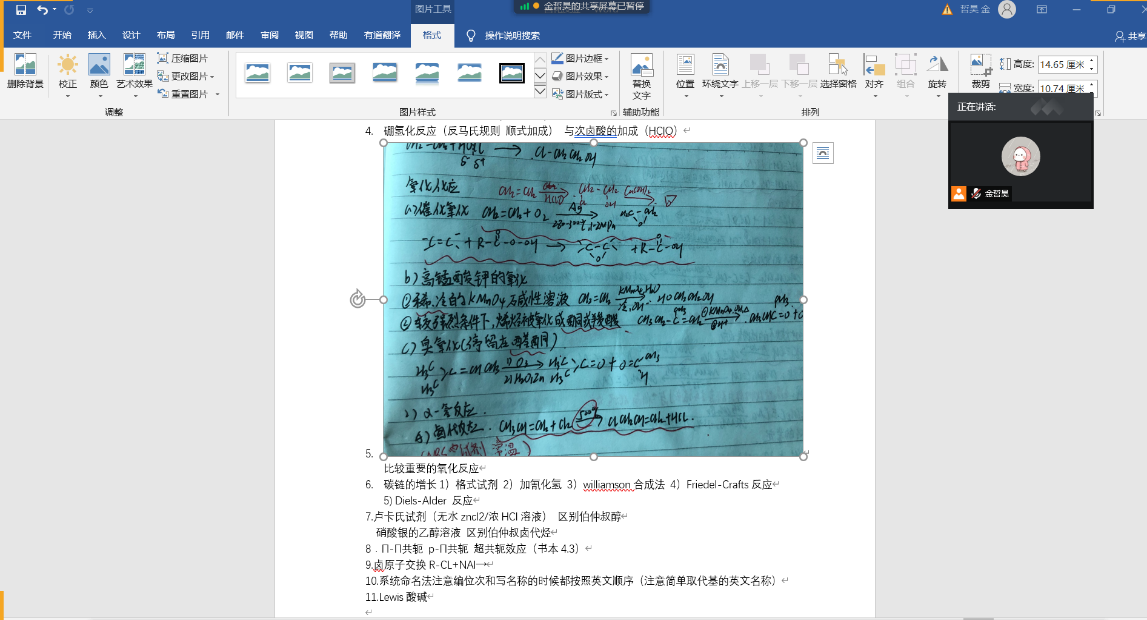Image resolution: width=1147 pixels, height=620 pixels.
Task: Open the Wrap Text (环绕文字) dropdown
Action: [719, 72]
